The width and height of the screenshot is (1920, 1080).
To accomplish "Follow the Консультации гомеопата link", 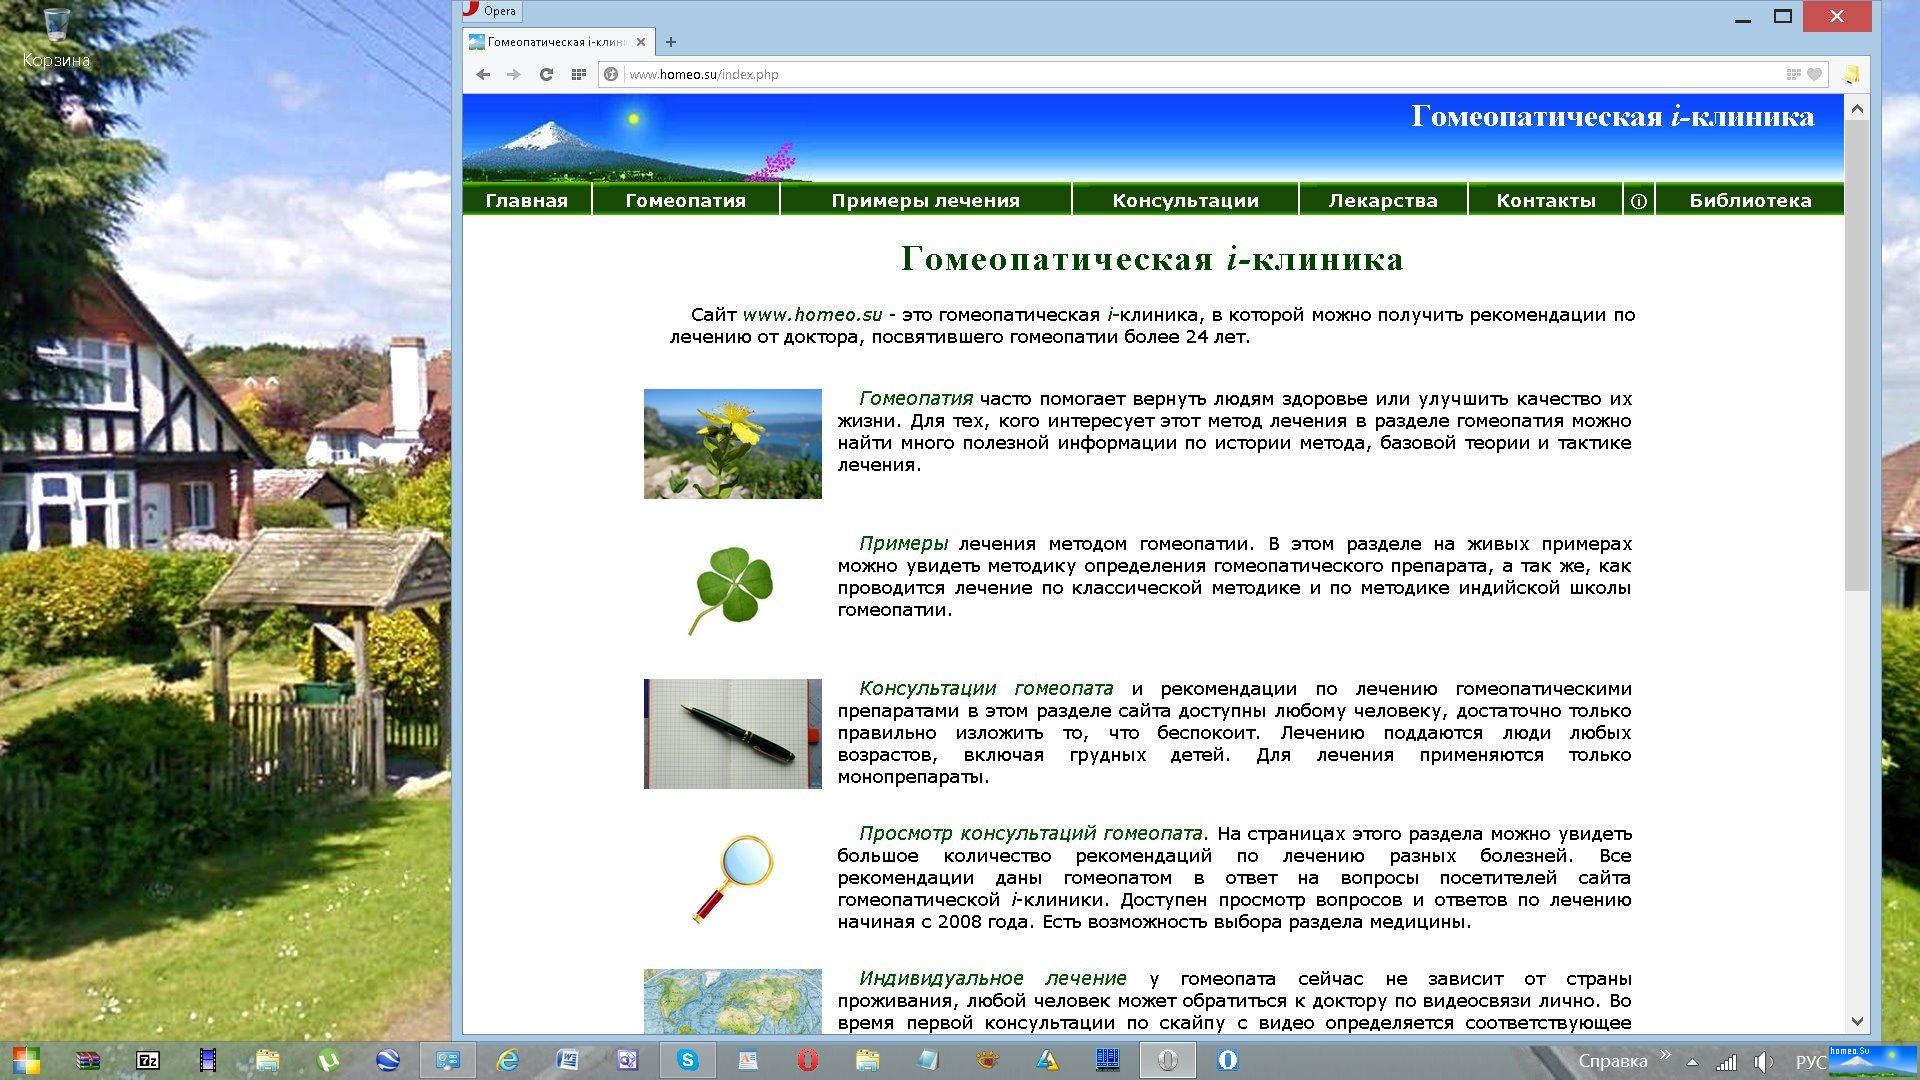I will (986, 689).
